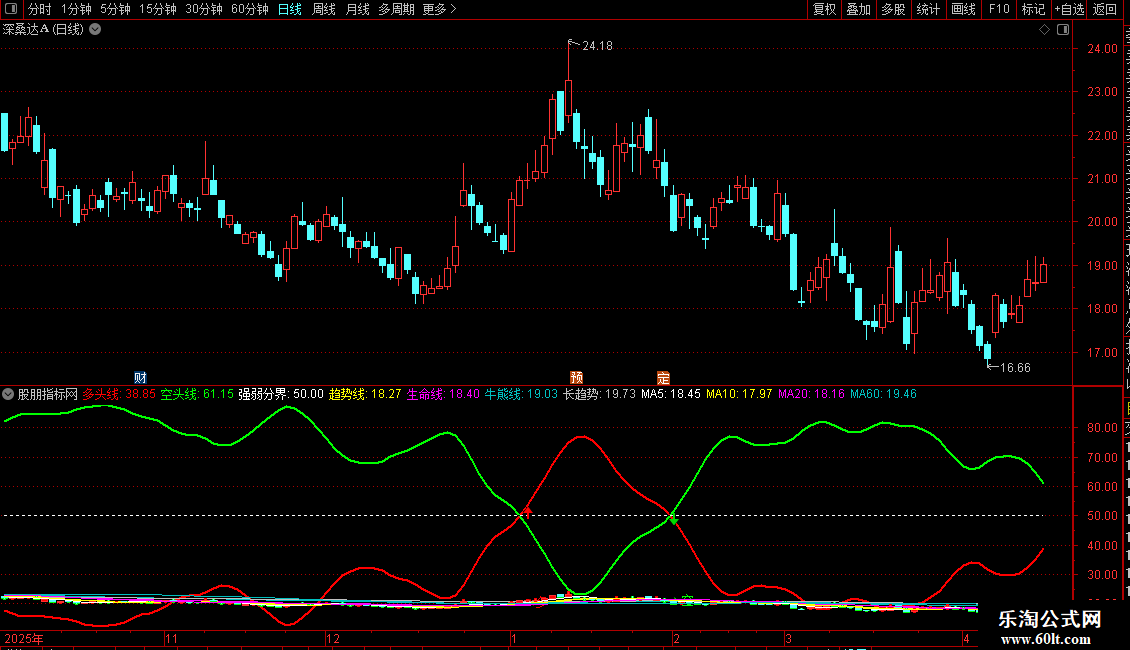
Task: Open the F10 company info
Action: tap(999, 9)
